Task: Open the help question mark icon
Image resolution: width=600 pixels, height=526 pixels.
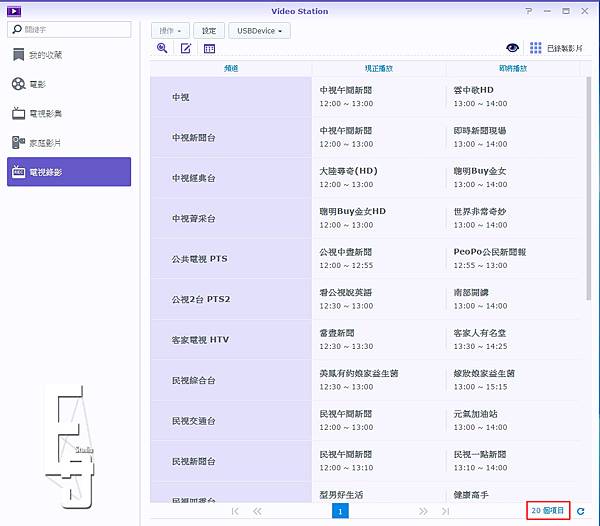Action: [x=528, y=11]
